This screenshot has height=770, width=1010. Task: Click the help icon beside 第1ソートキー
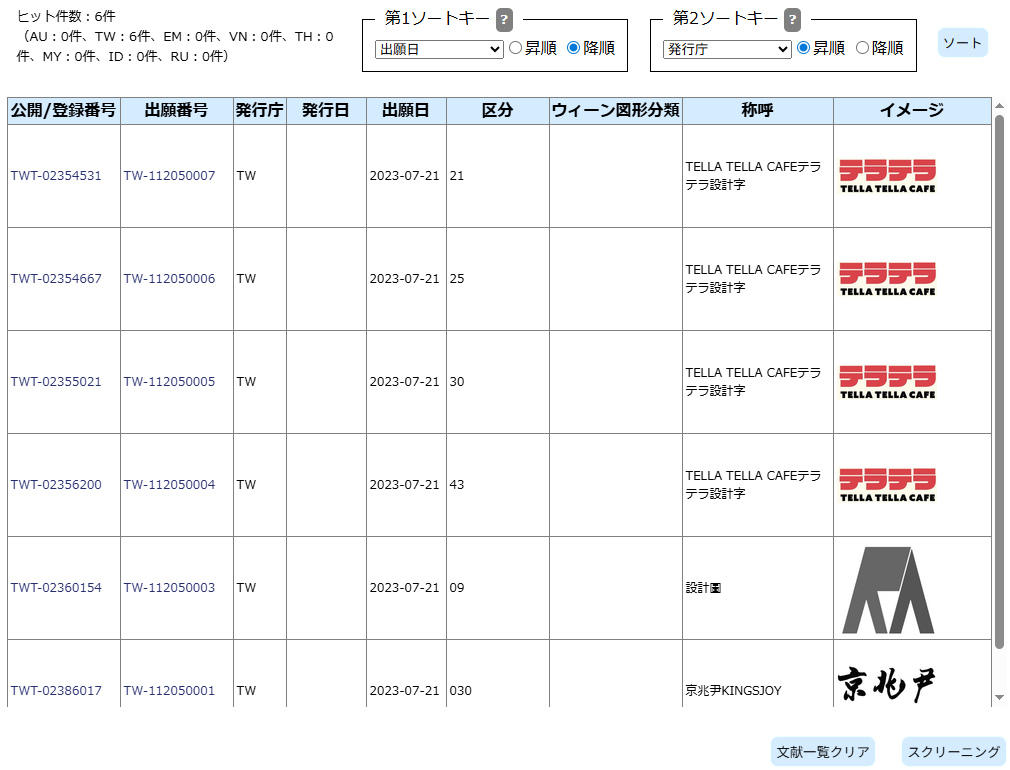[x=505, y=20]
